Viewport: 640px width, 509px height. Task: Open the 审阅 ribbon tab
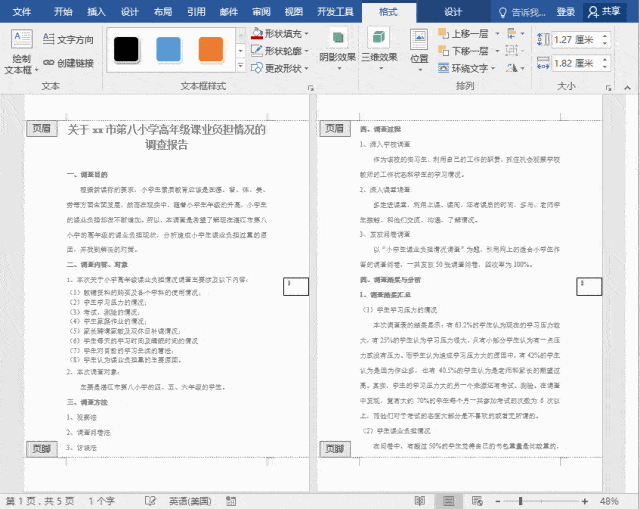click(261, 11)
